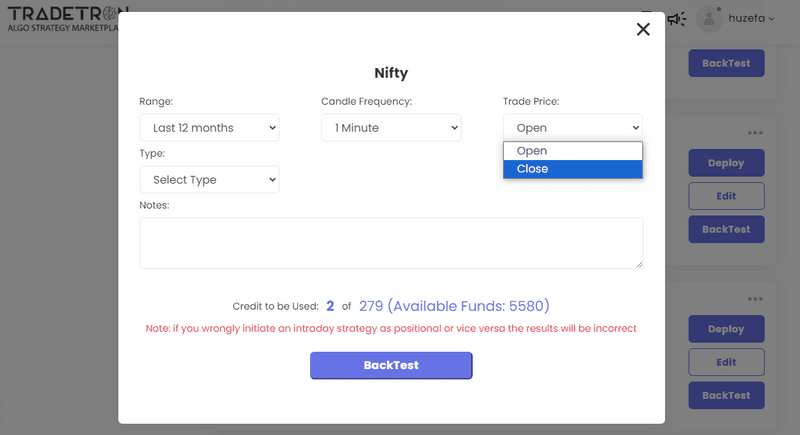
Task: Choose the Close option in Trade Price list
Action: pyautogui.click(x=572, y=169)
